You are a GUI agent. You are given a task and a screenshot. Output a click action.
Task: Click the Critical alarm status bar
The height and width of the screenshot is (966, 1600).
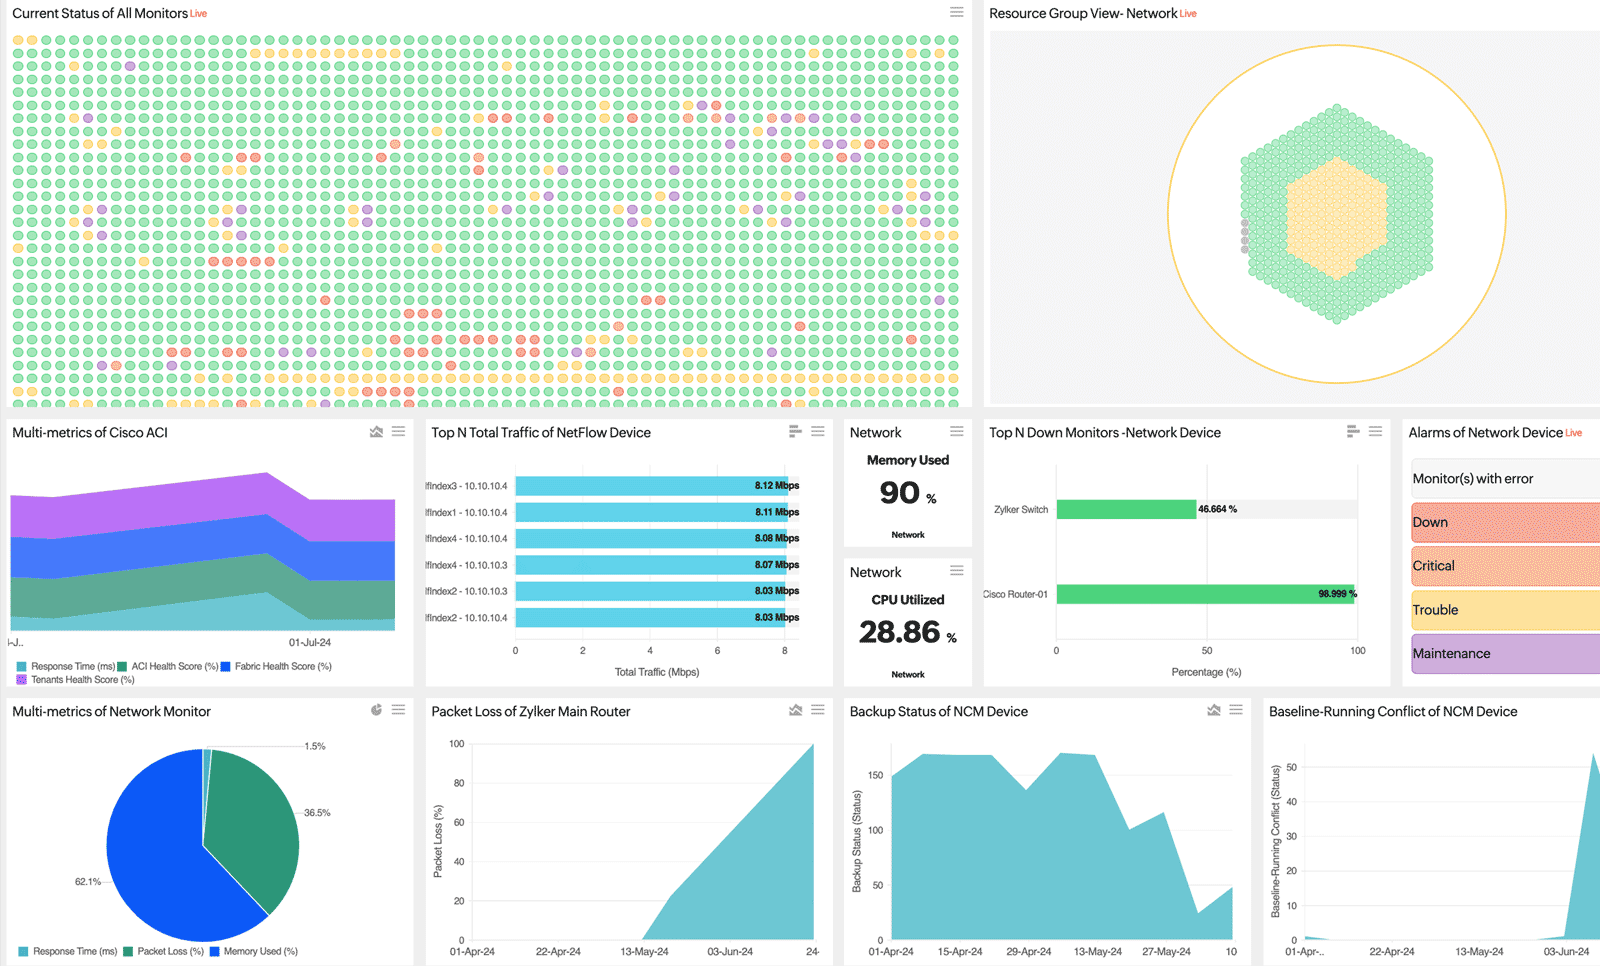point(1505,566)
